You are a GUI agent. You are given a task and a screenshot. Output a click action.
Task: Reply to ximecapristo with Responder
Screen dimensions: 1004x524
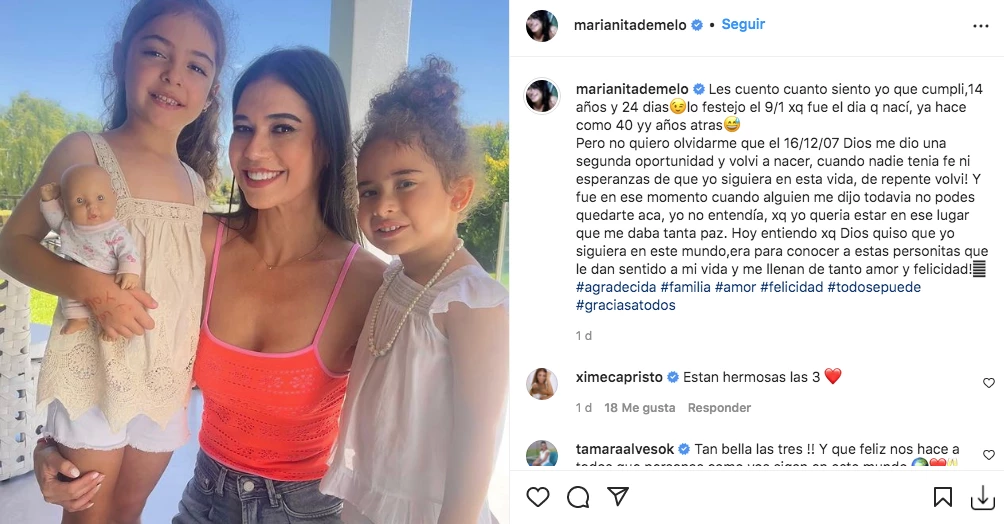[x=719, y=407]
